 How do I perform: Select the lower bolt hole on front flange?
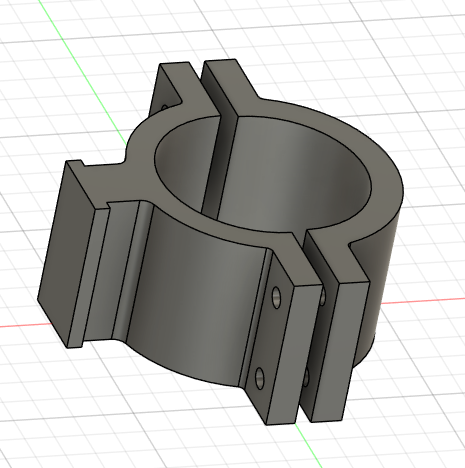coord(259,378)
